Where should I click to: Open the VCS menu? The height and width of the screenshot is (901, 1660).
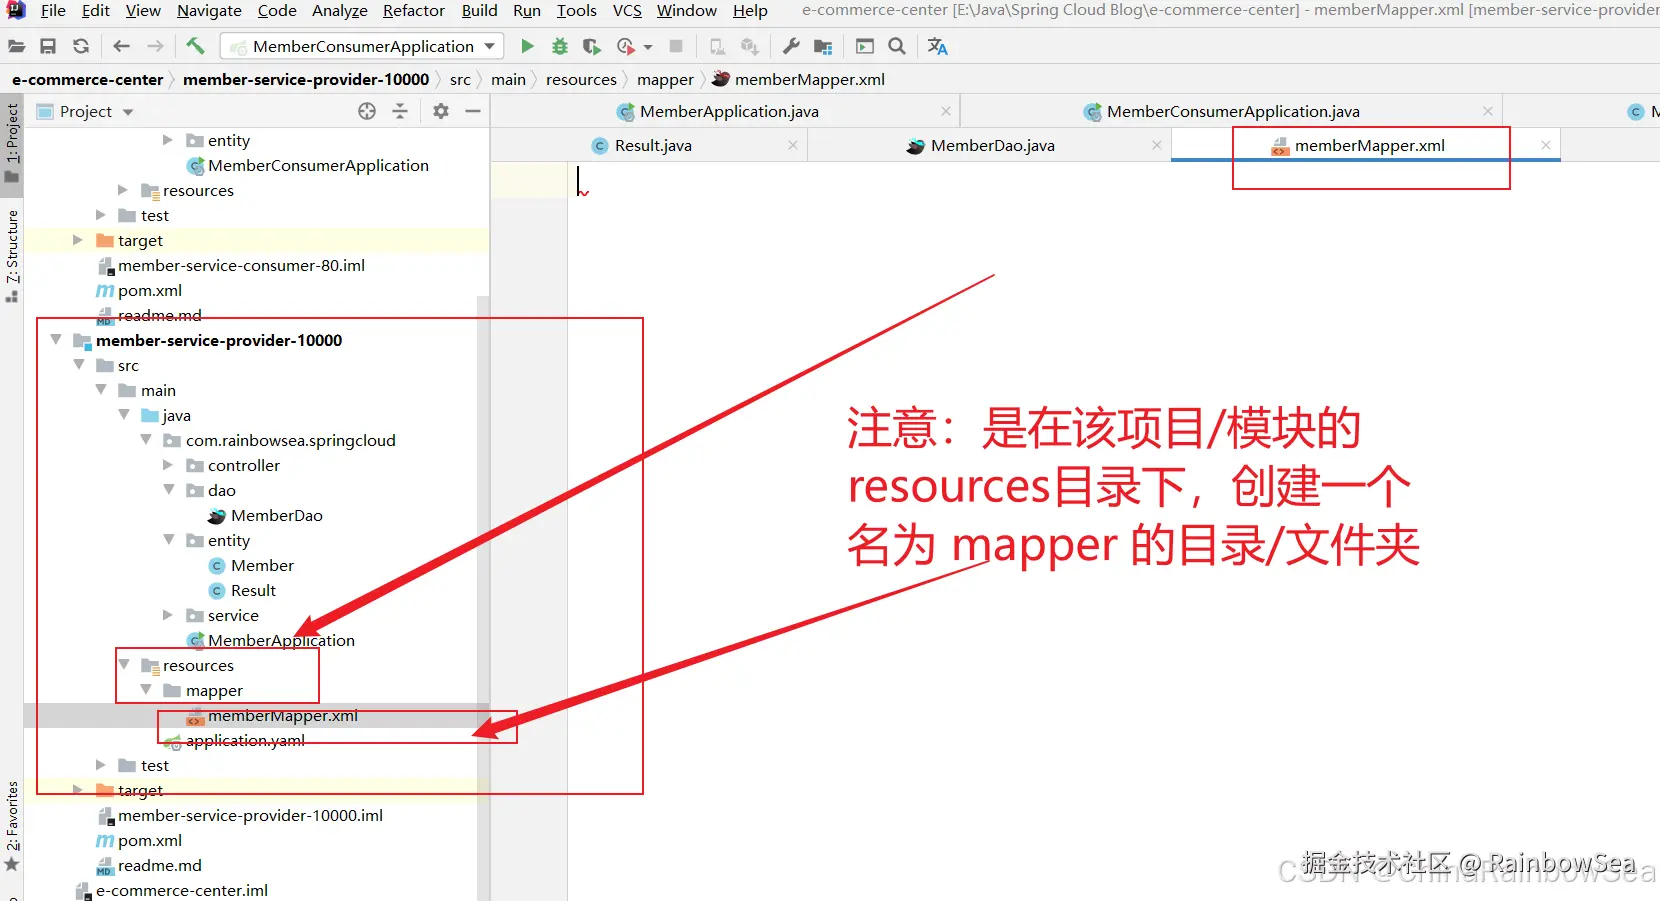click(627, 10)
